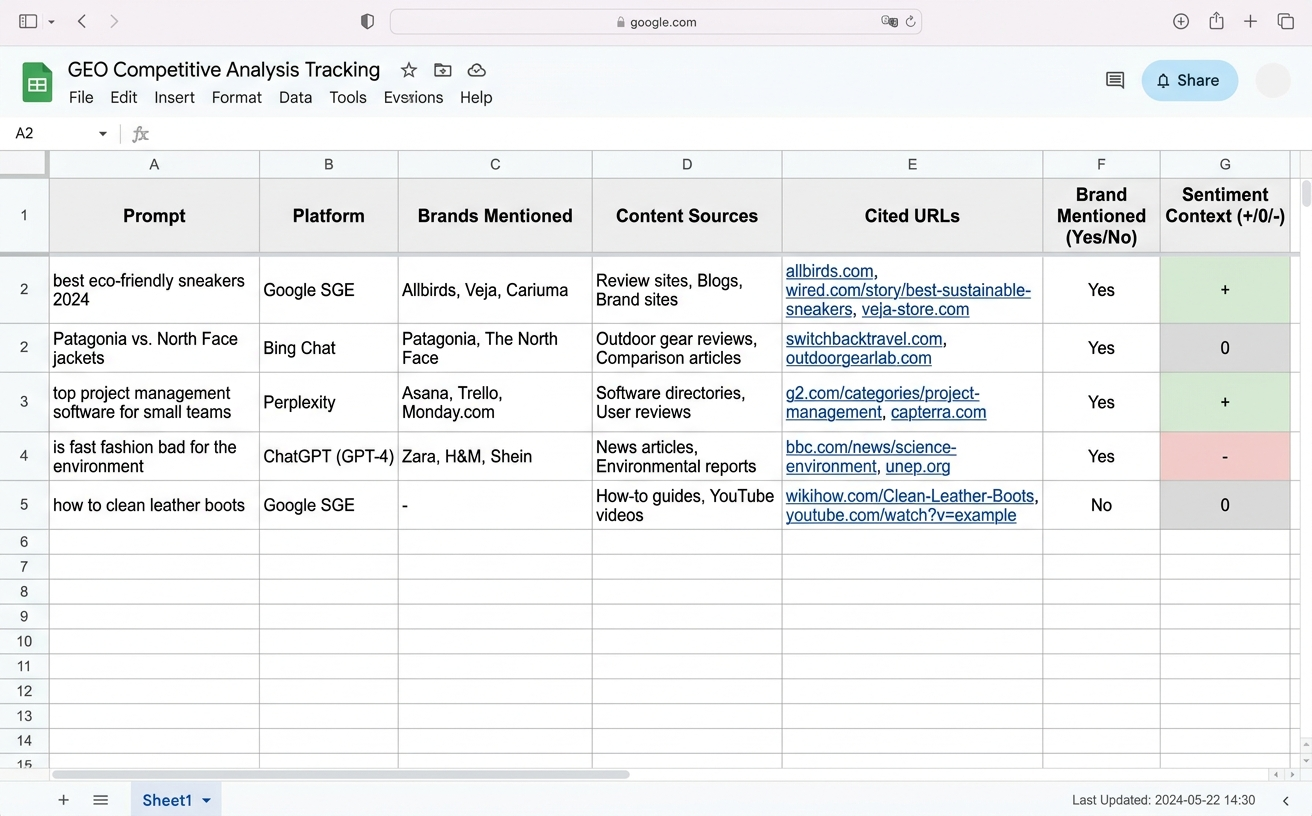Open the veja-store.com link
This screenshot has height=816, width=1312.
click(915, 309)
